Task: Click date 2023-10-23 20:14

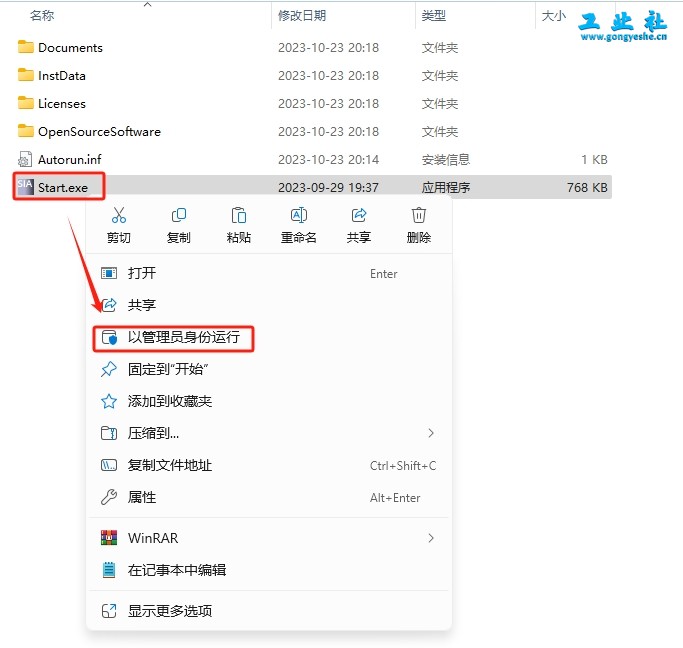Action: (328, 159)
